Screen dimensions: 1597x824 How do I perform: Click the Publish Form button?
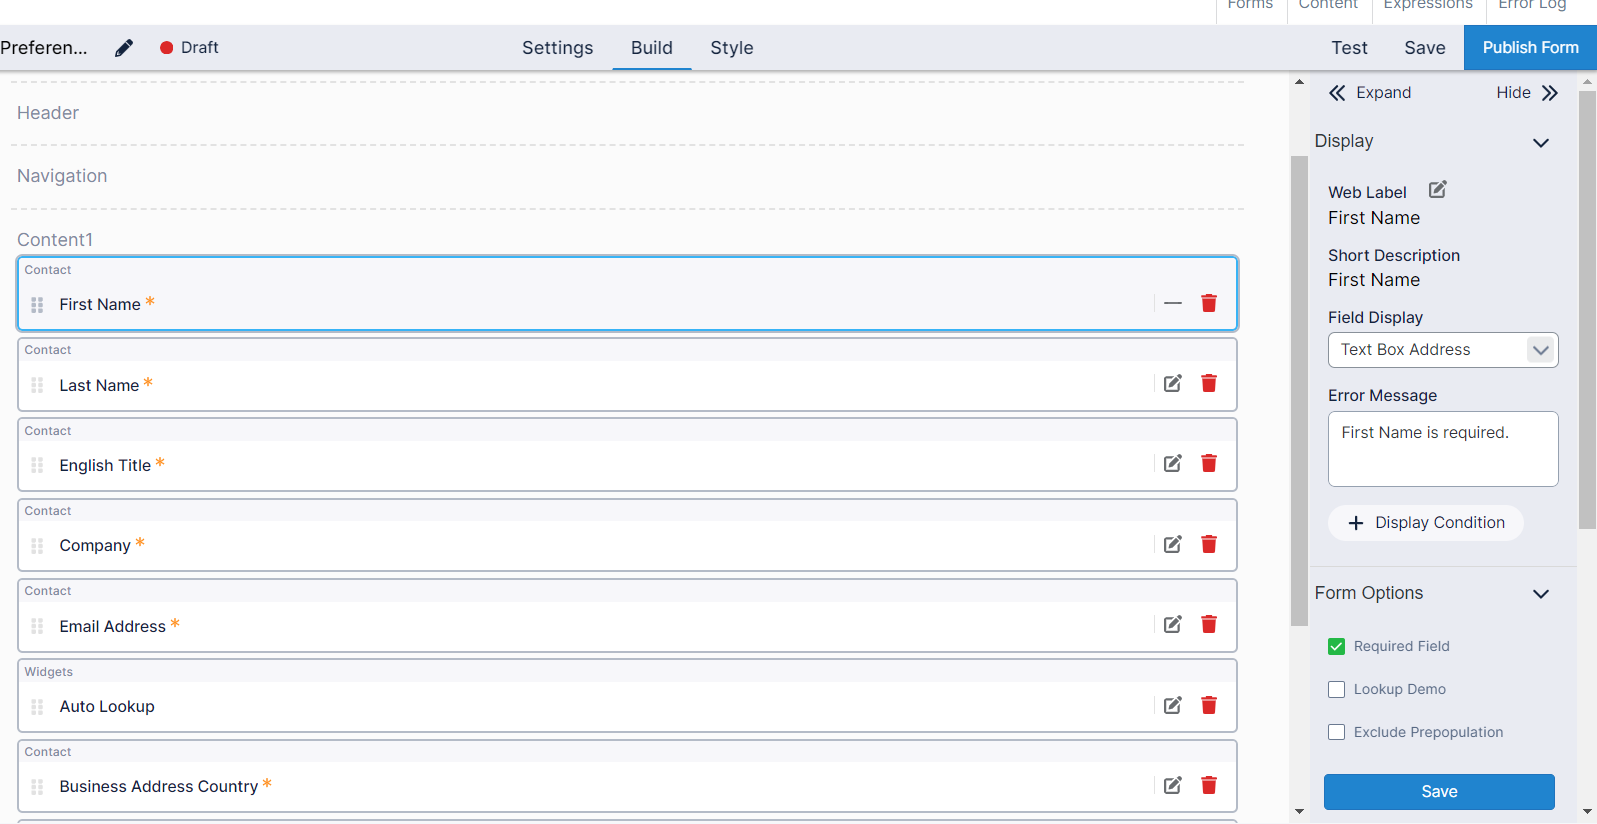click(1529, 48)
